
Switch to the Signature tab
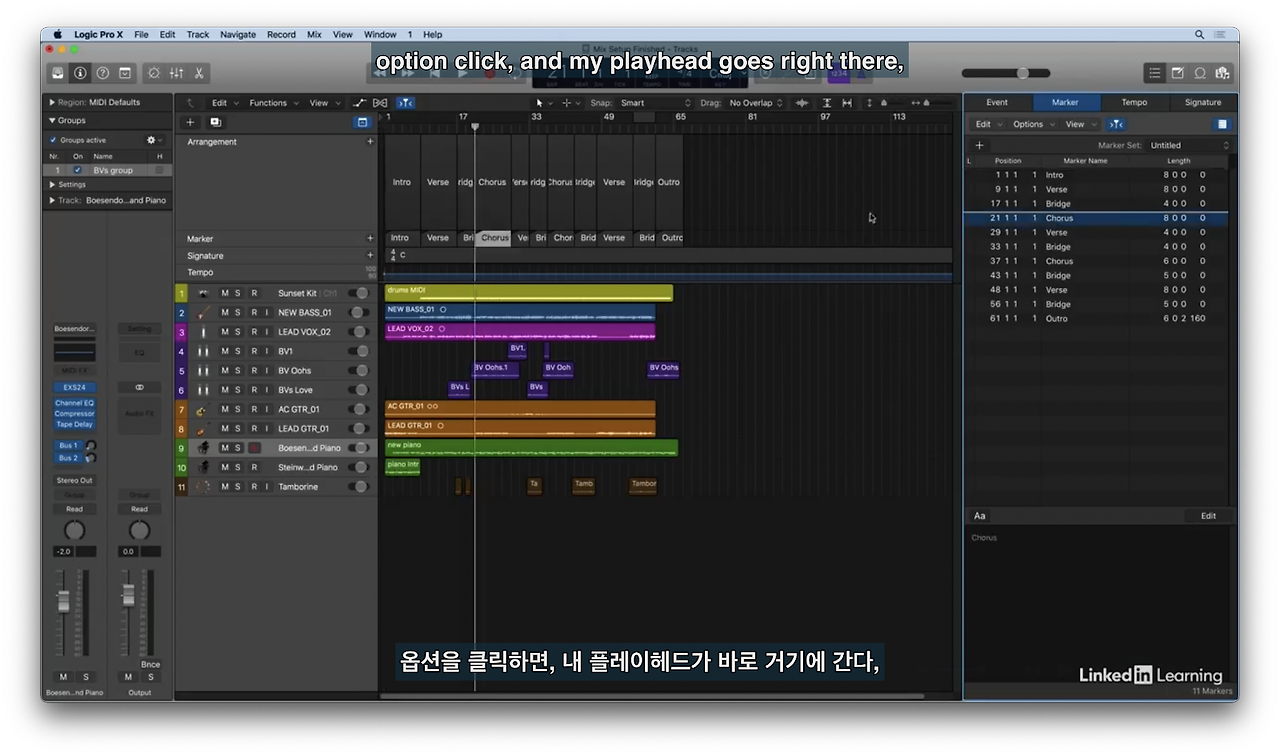pos(1202,102)
